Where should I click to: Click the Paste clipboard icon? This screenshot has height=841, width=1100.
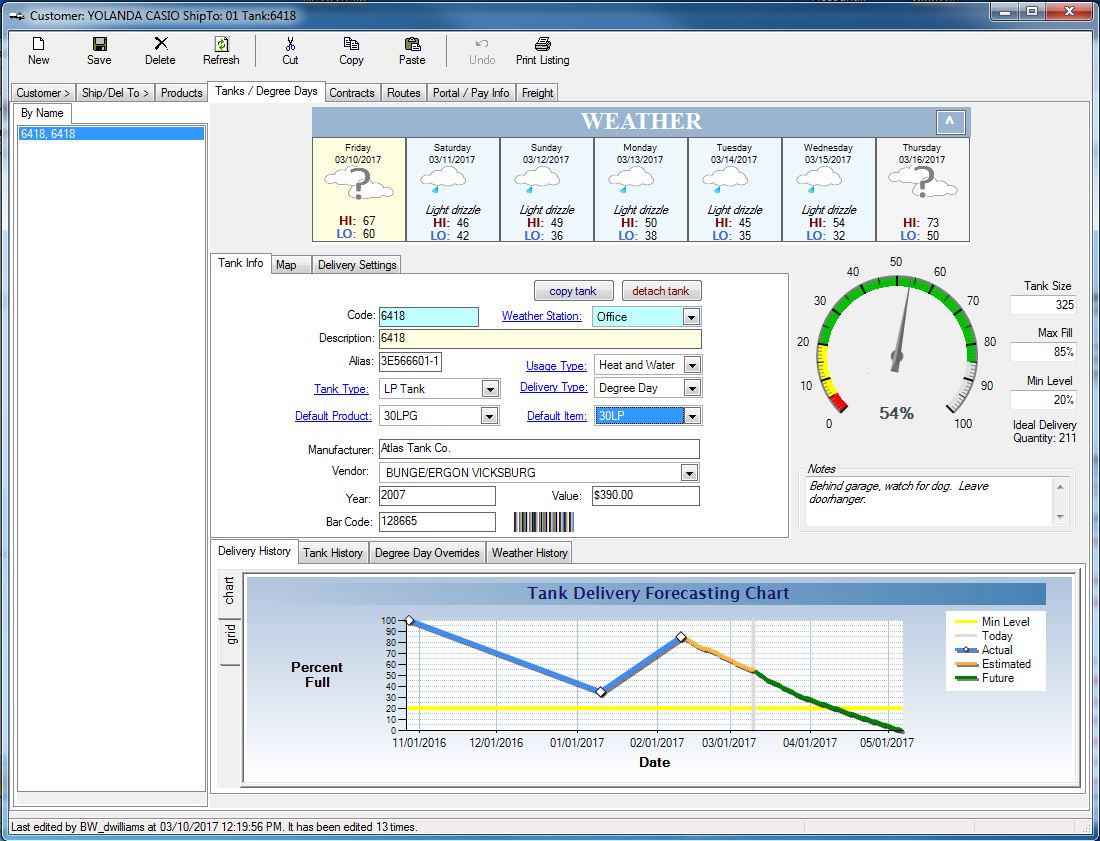[412, 44]
